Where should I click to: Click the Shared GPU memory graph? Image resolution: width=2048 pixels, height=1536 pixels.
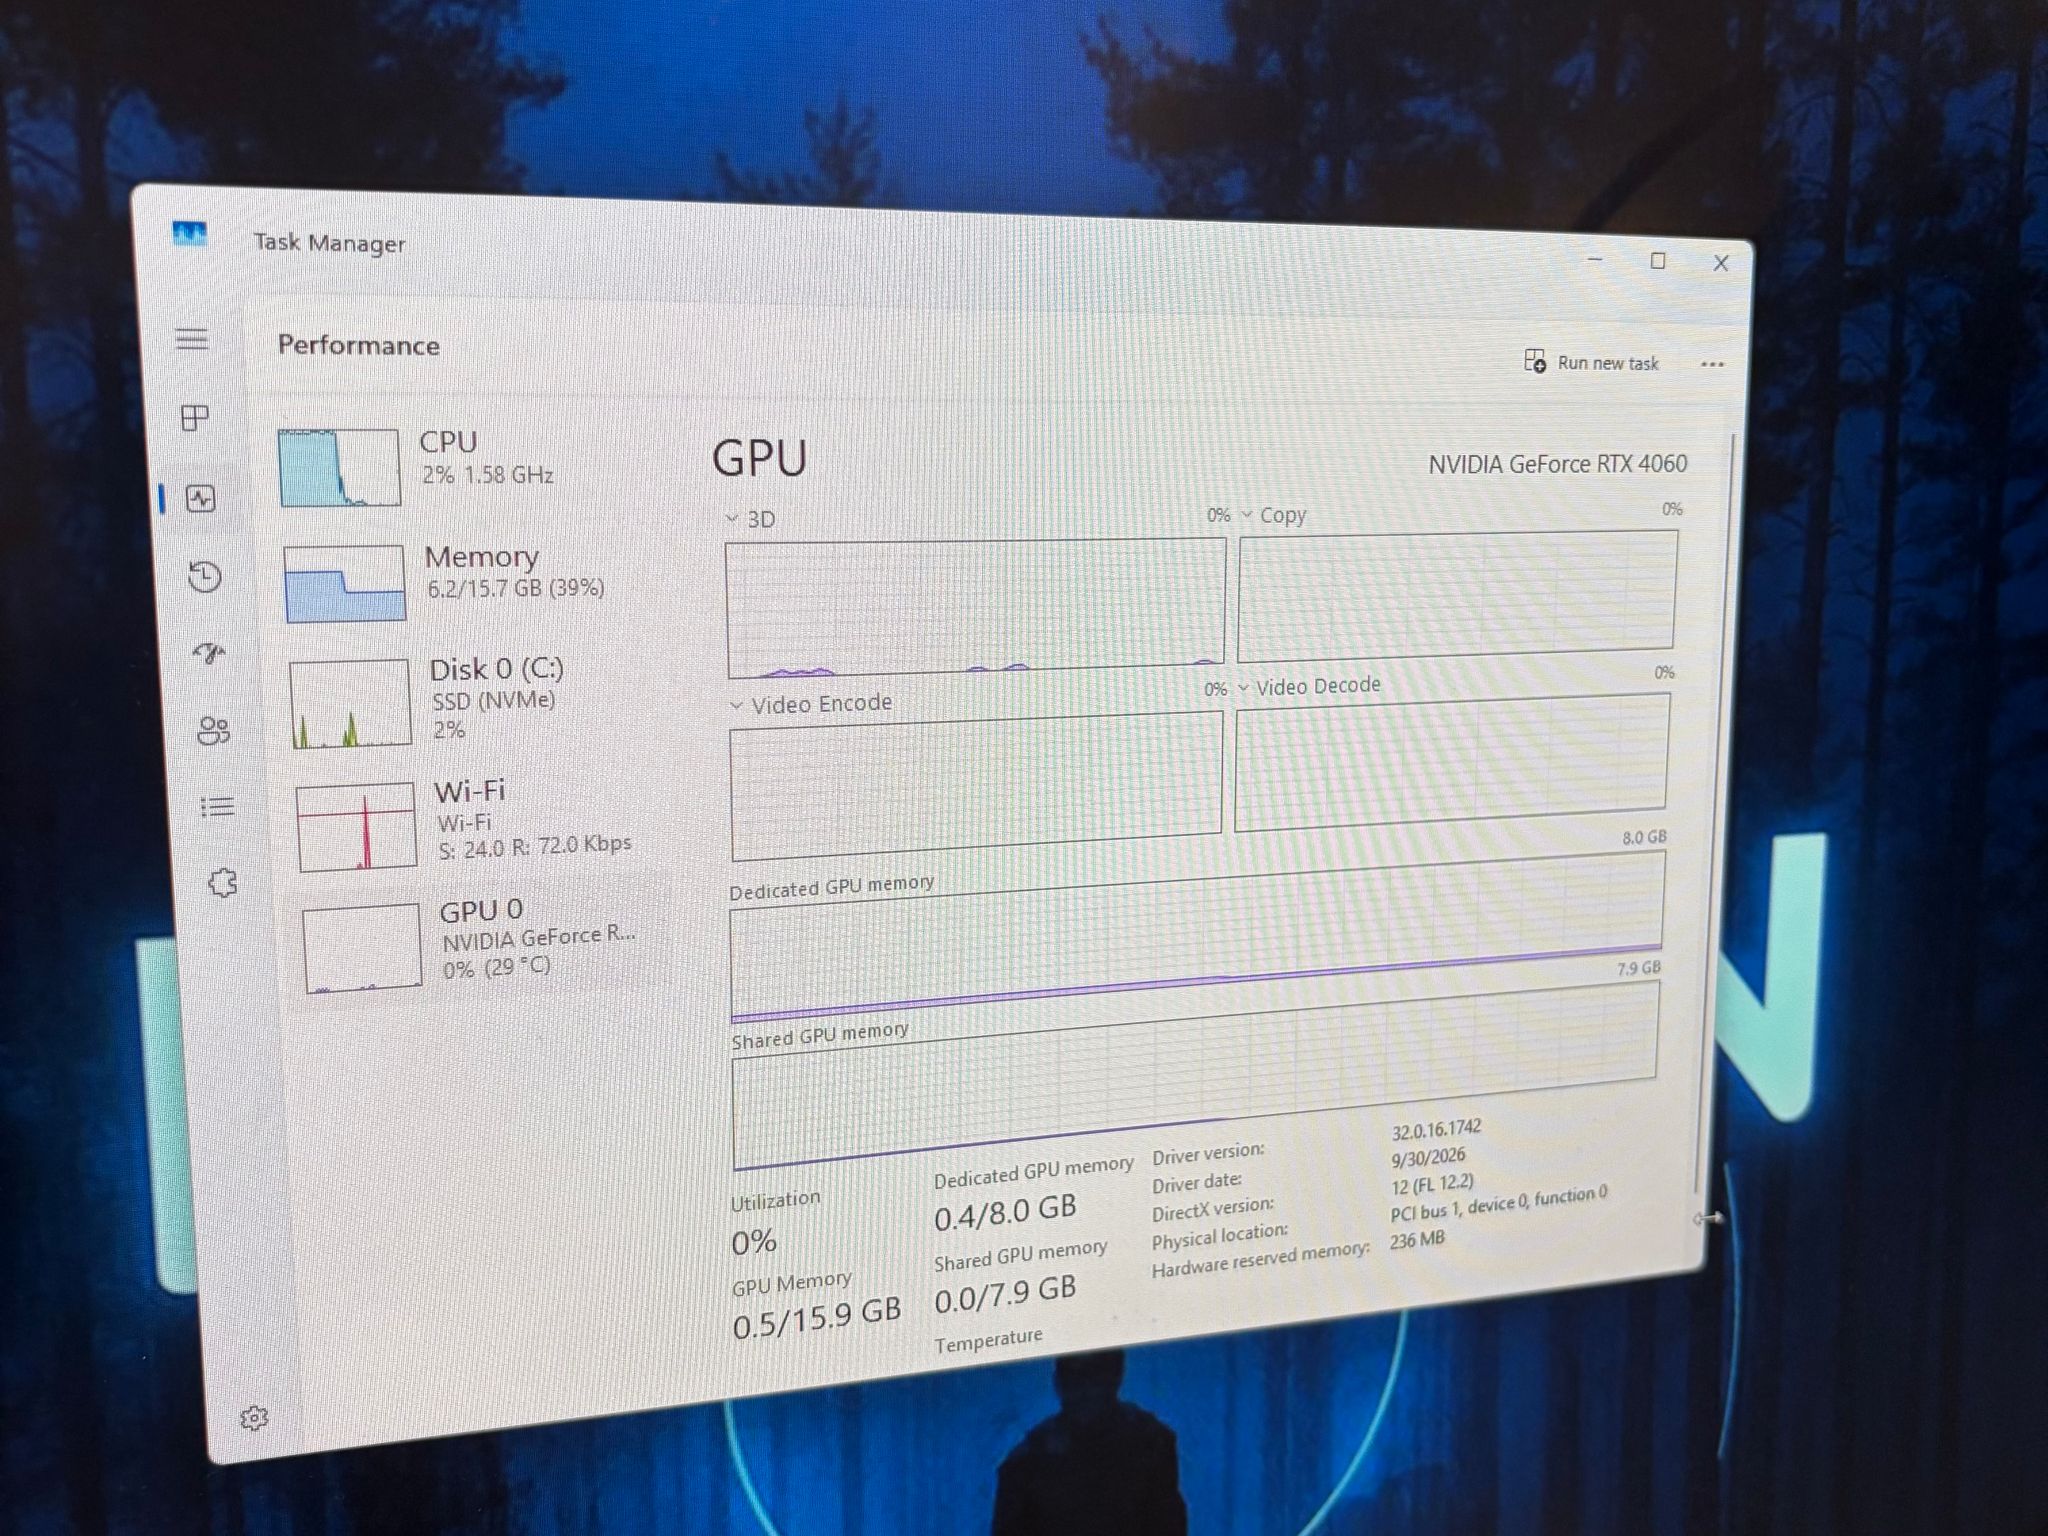1195,1075
